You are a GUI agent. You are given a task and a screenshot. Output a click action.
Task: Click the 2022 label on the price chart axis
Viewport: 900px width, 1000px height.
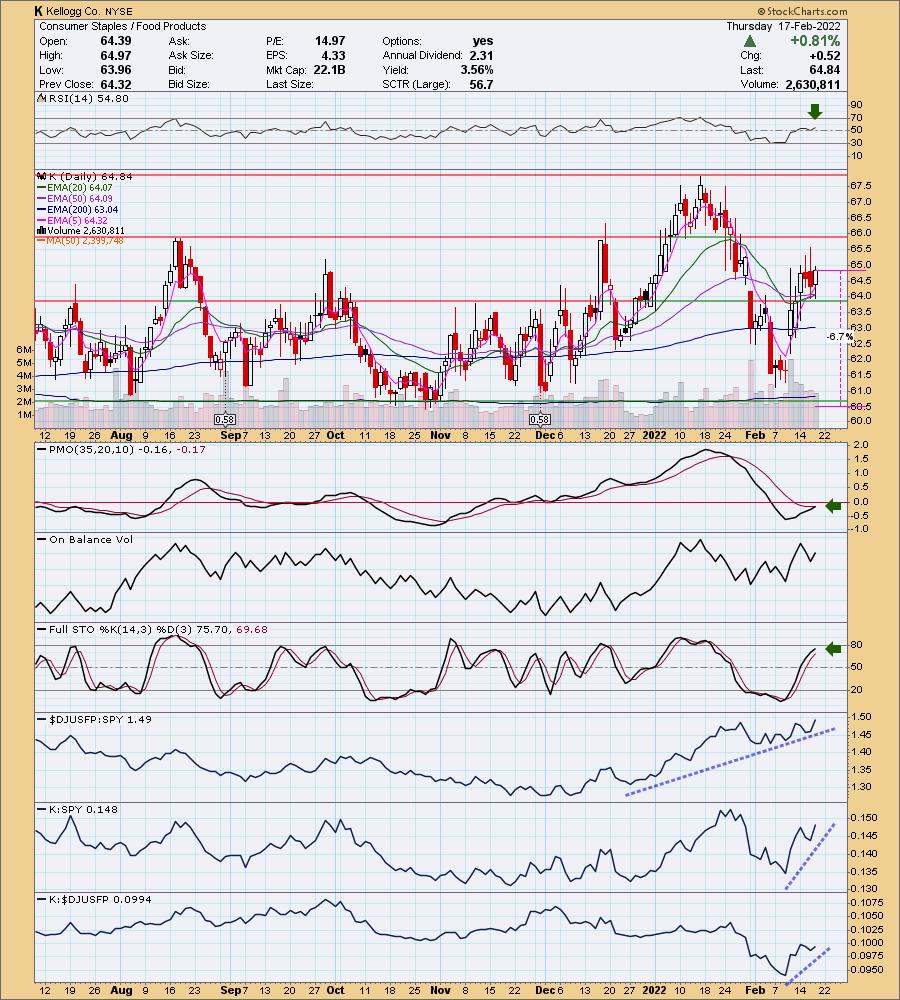[654, 435]
